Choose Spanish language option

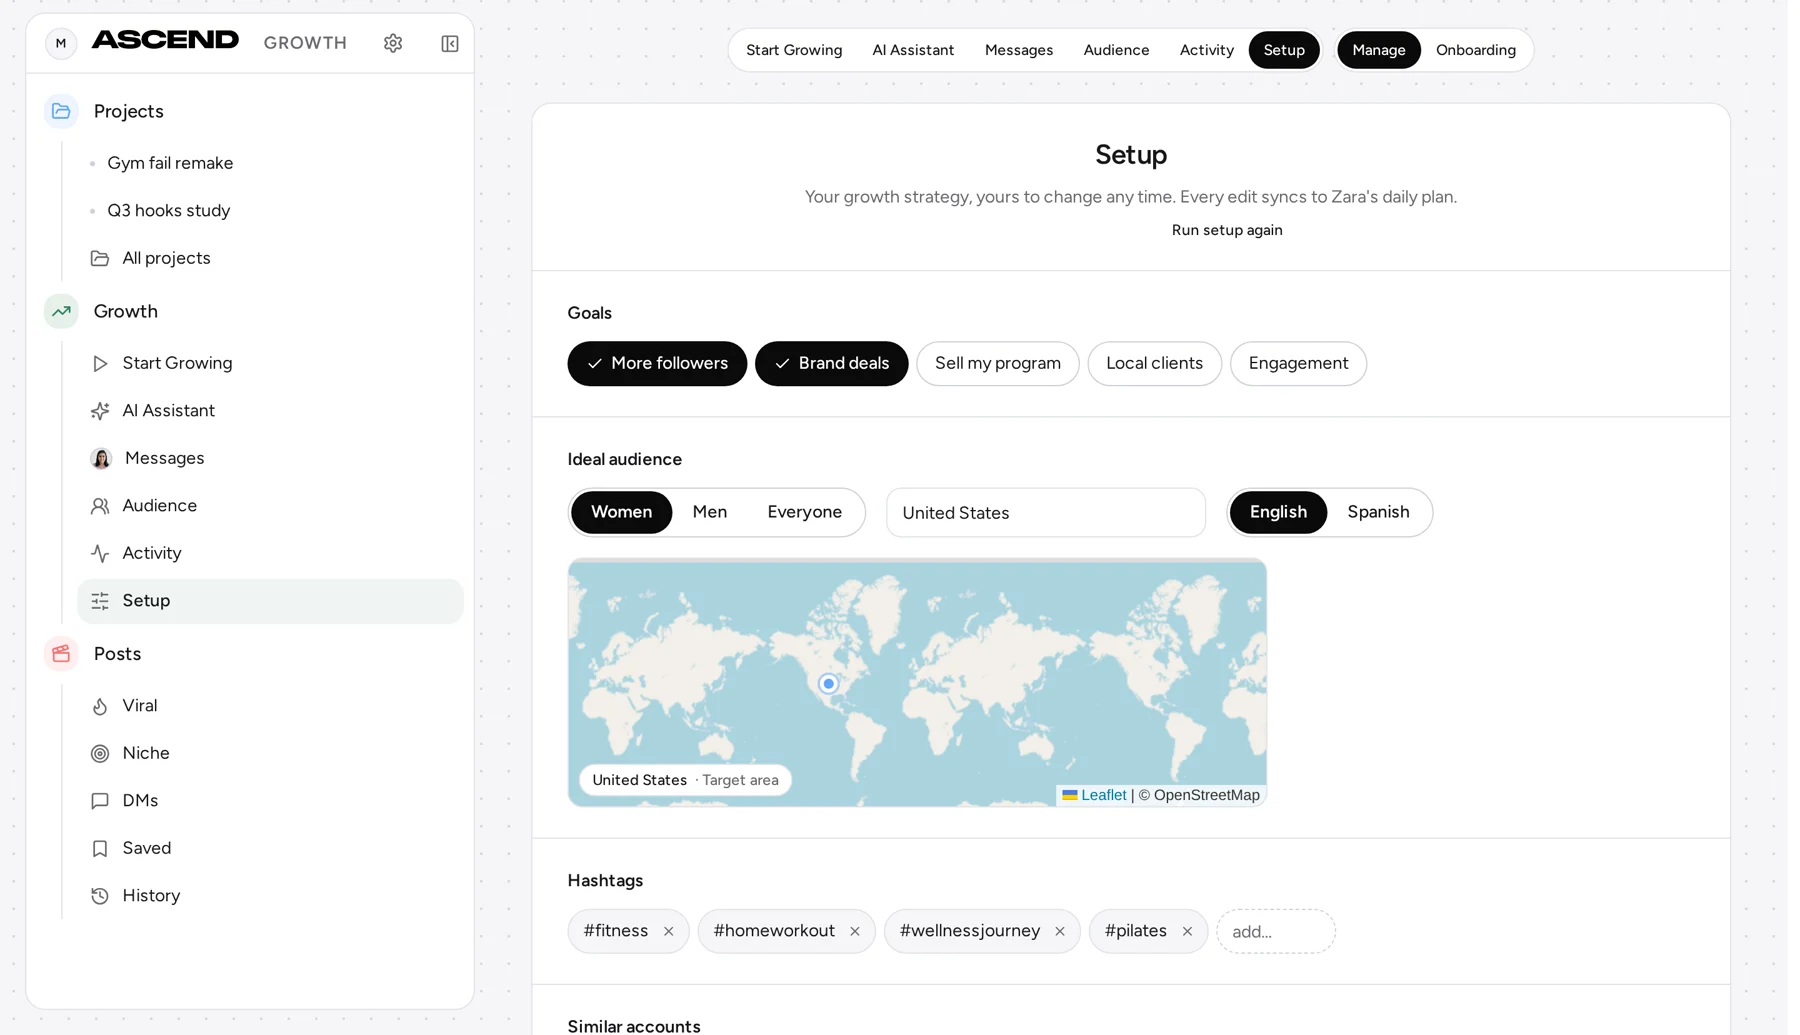click(x=1378, y=512)
